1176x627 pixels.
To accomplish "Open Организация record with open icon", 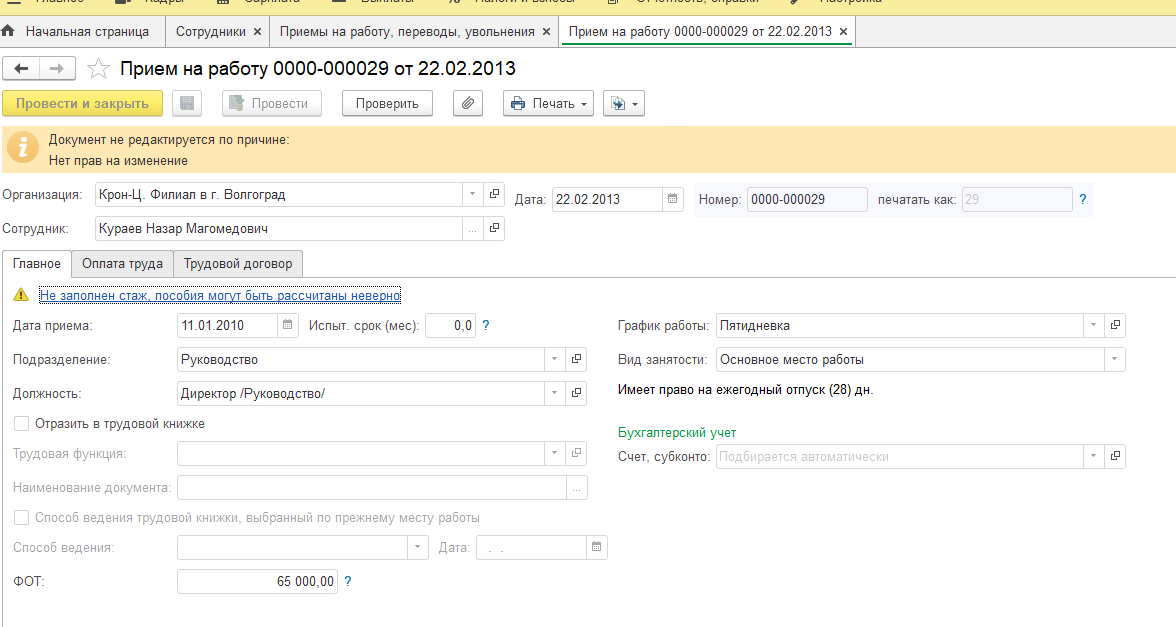I will coord(494,195).
